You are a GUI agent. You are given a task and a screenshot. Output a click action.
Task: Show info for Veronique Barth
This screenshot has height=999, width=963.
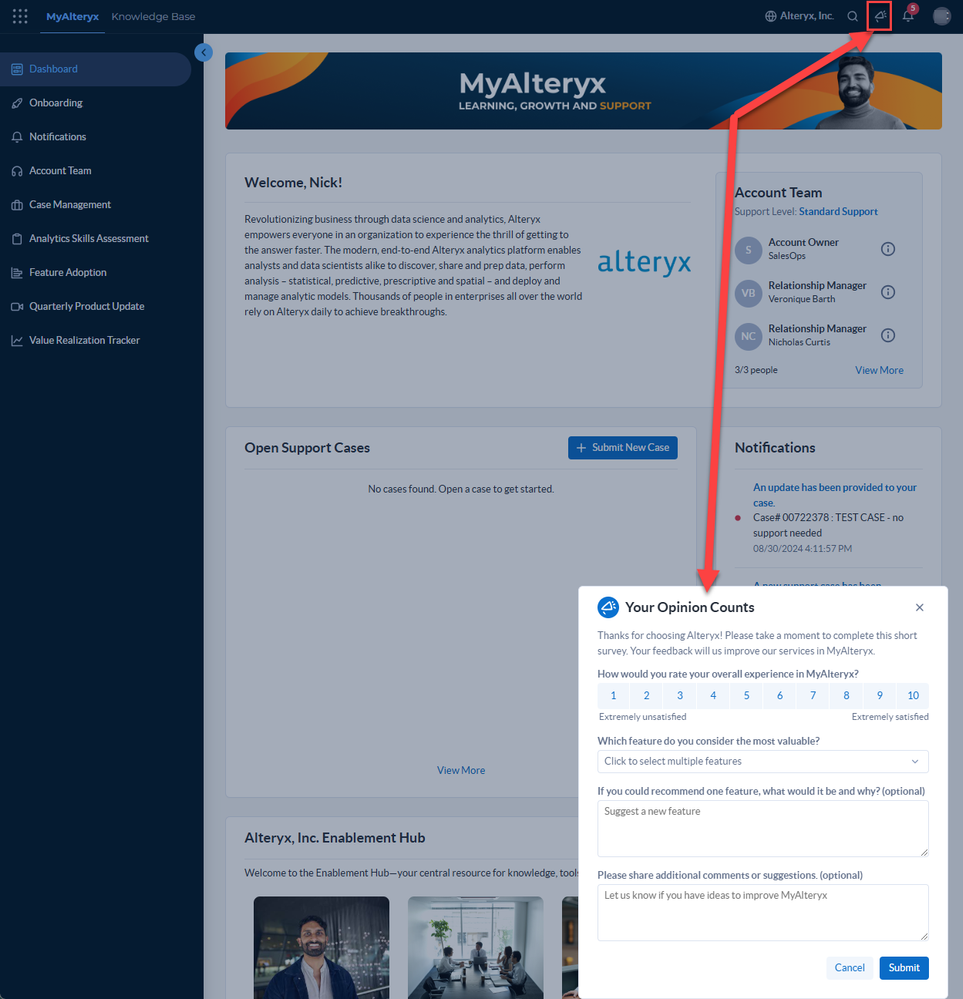tap(888, 292)
